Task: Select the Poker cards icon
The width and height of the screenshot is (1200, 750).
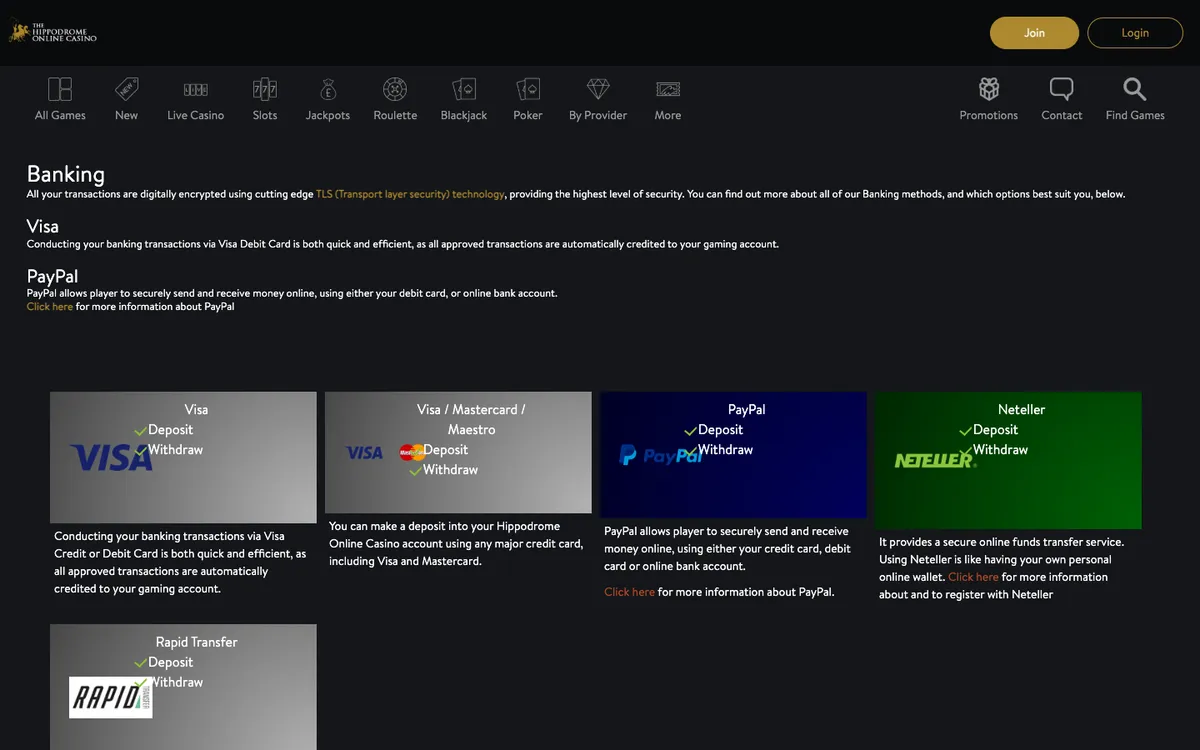Action: pyautogui.click(x=528, y=89)
